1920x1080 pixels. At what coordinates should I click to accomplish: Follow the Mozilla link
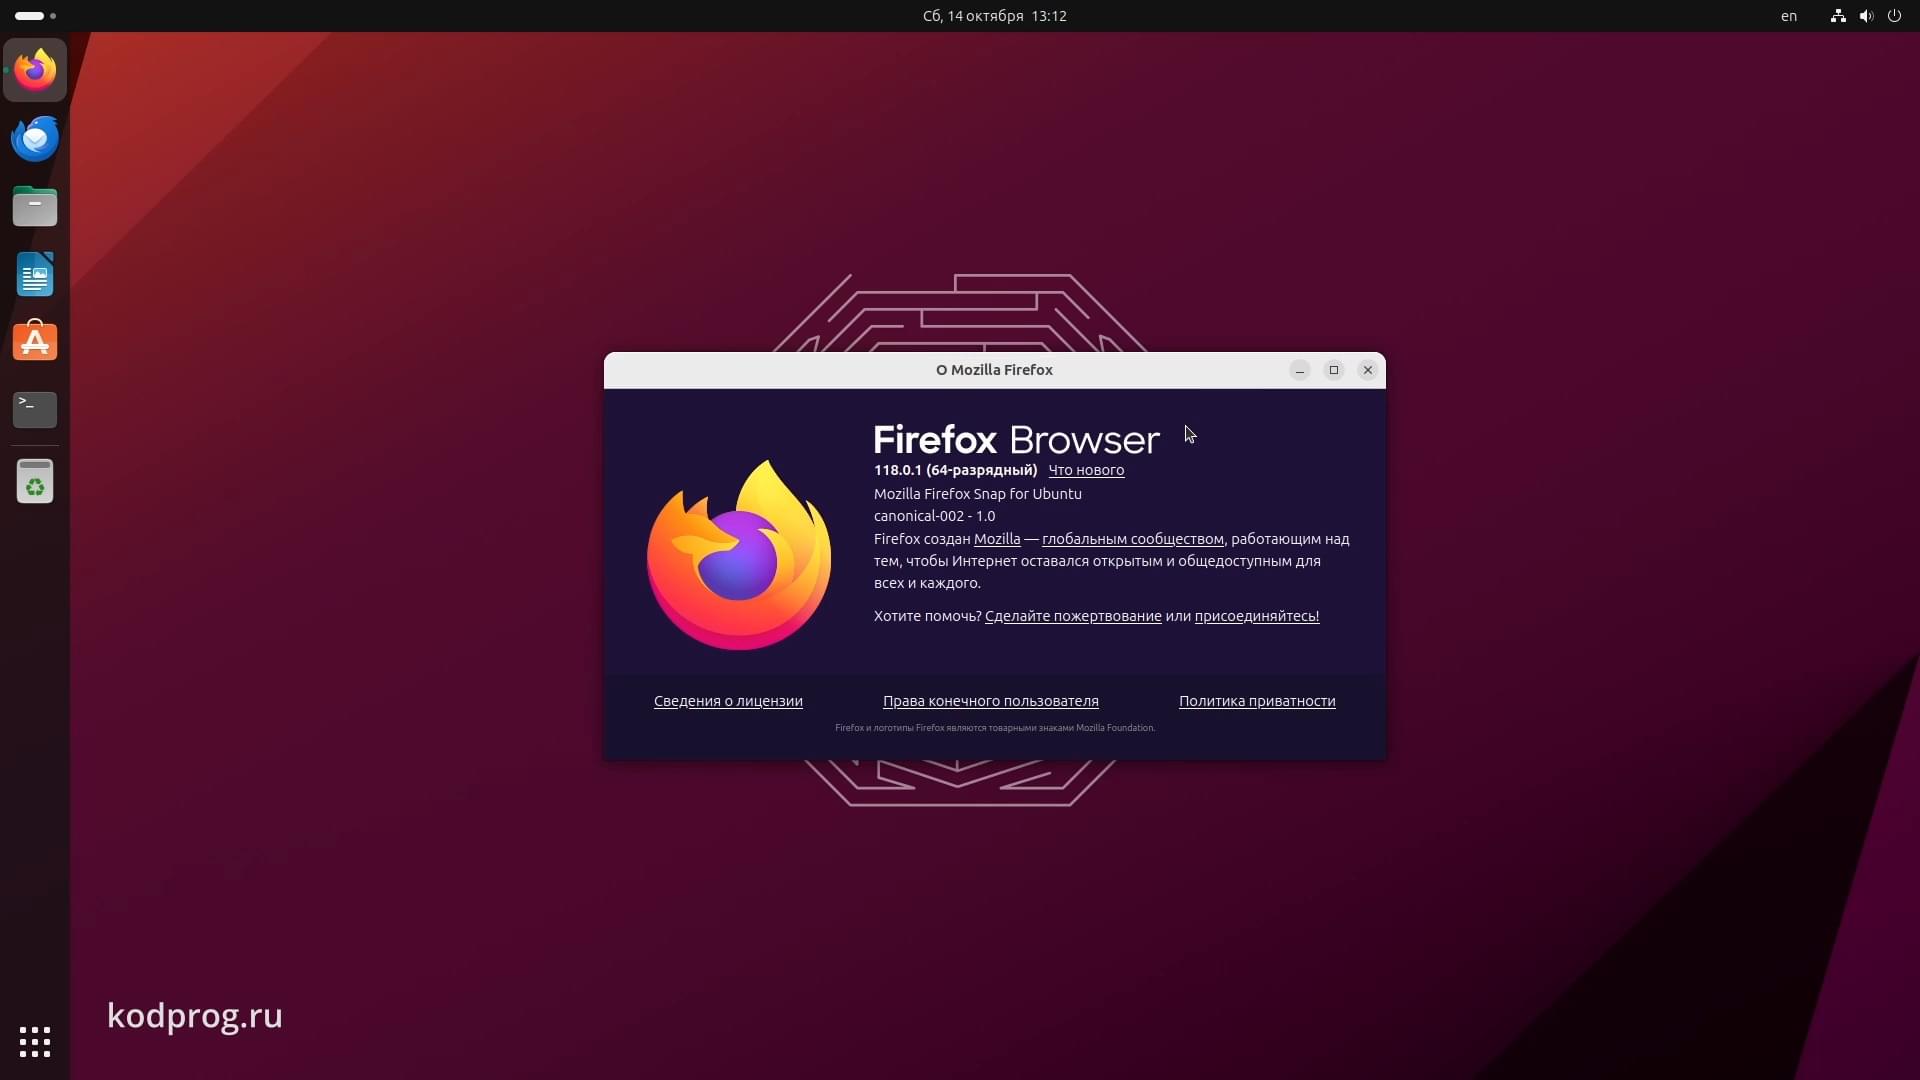(x=997, y=539)
